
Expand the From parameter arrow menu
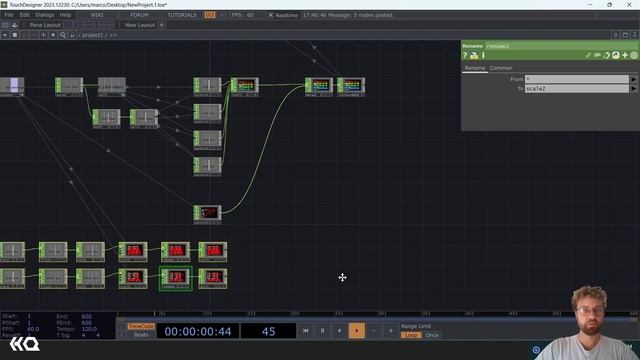[x=634, y=79]
